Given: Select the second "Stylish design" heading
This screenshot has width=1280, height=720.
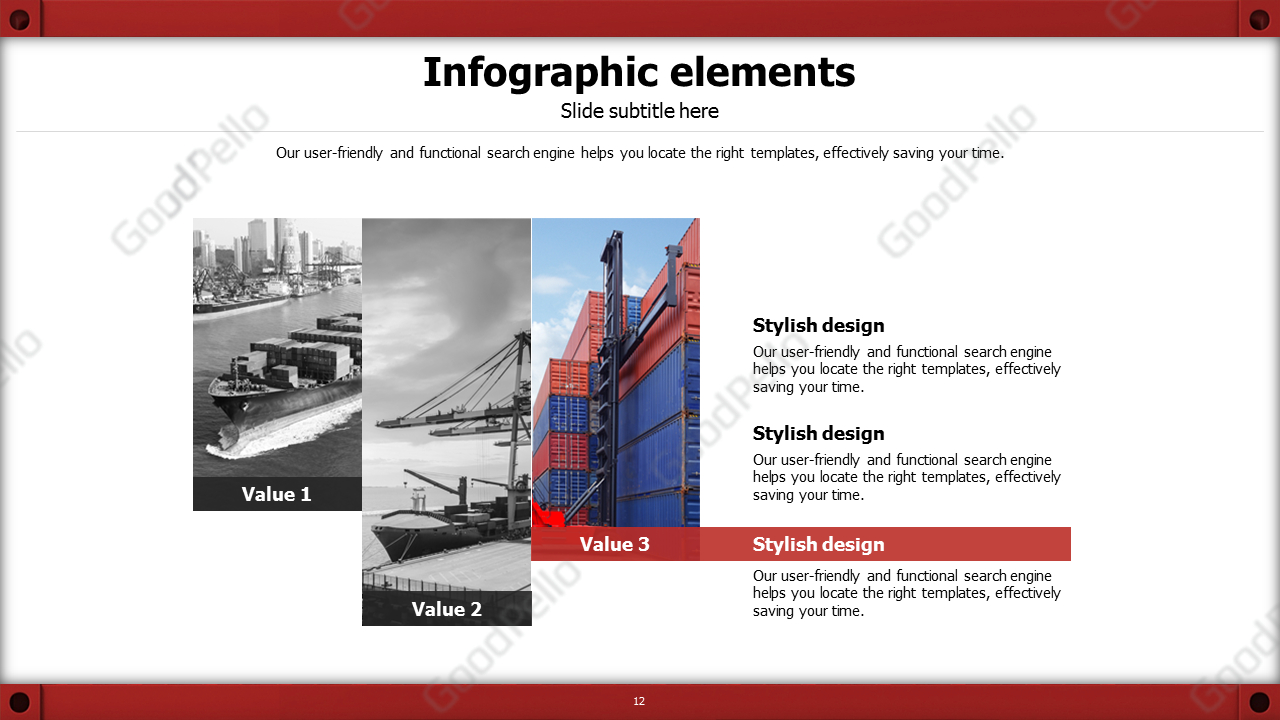Looking at the screenshot, I should click(x=818, y=433).
